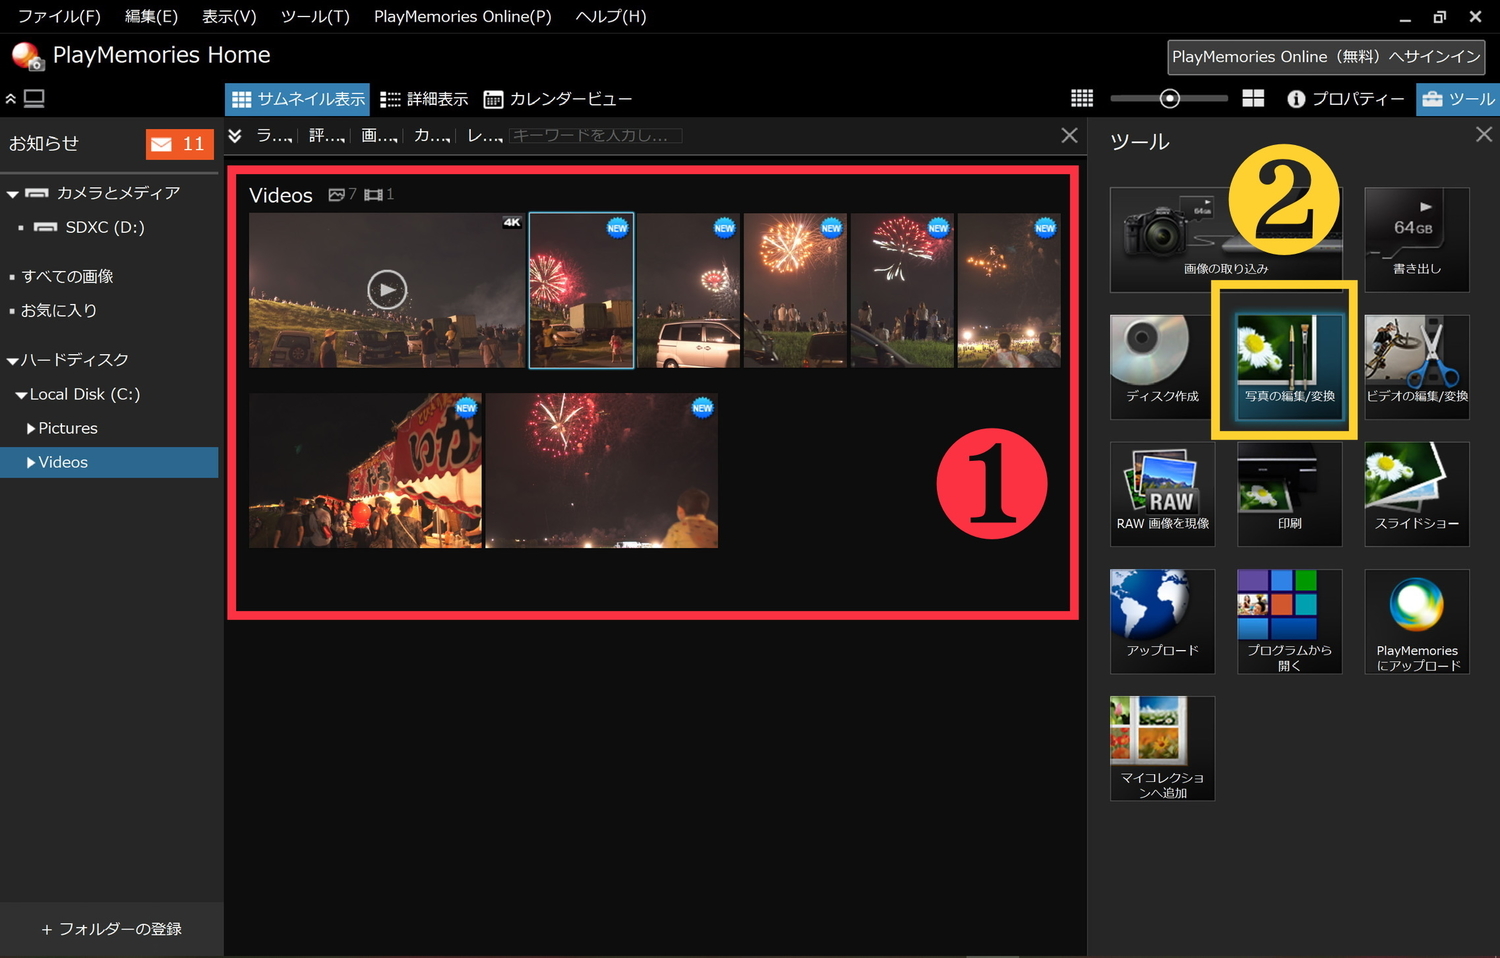
Task: Collapse the カメラとメディア tree section
Action: (x=12, y=194)
